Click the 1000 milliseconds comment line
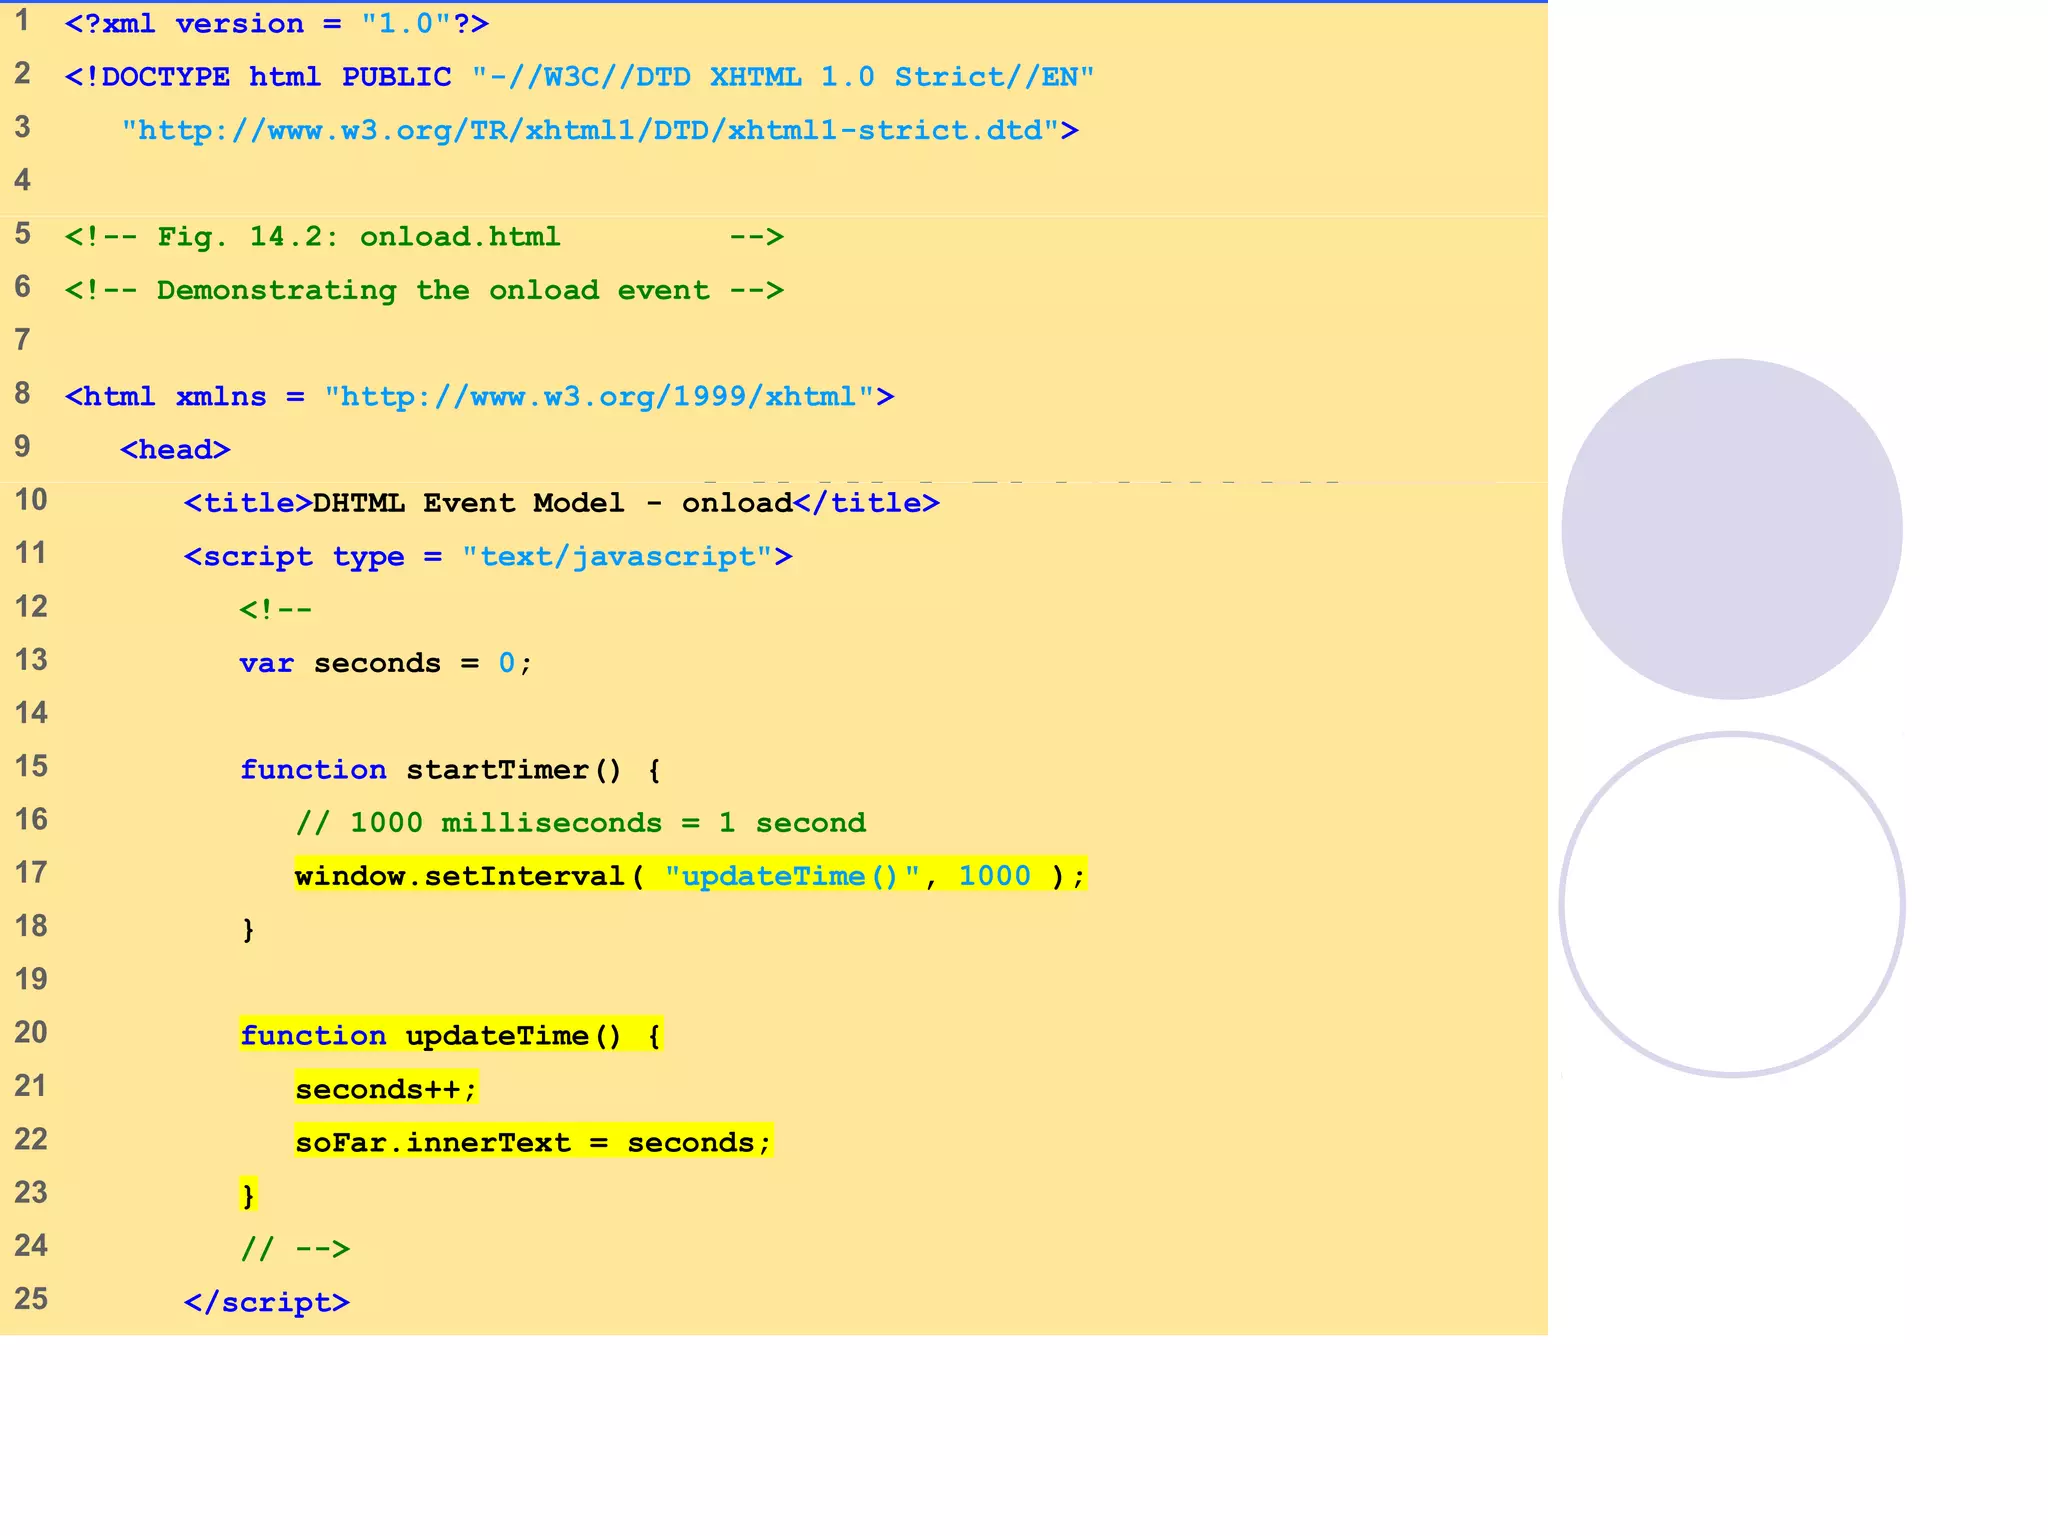This screenshot has width=2048, height=1536. click(x=580, y=823)
